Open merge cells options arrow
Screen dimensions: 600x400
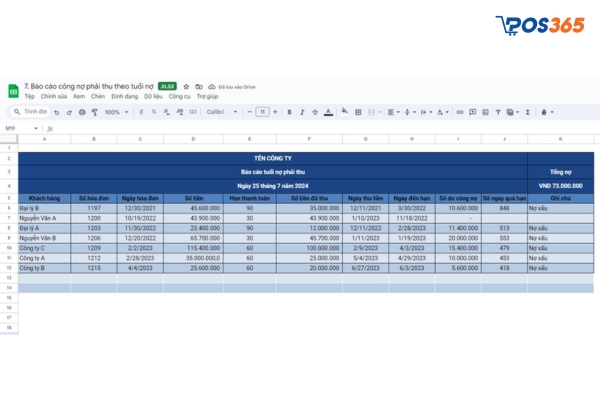380,112
